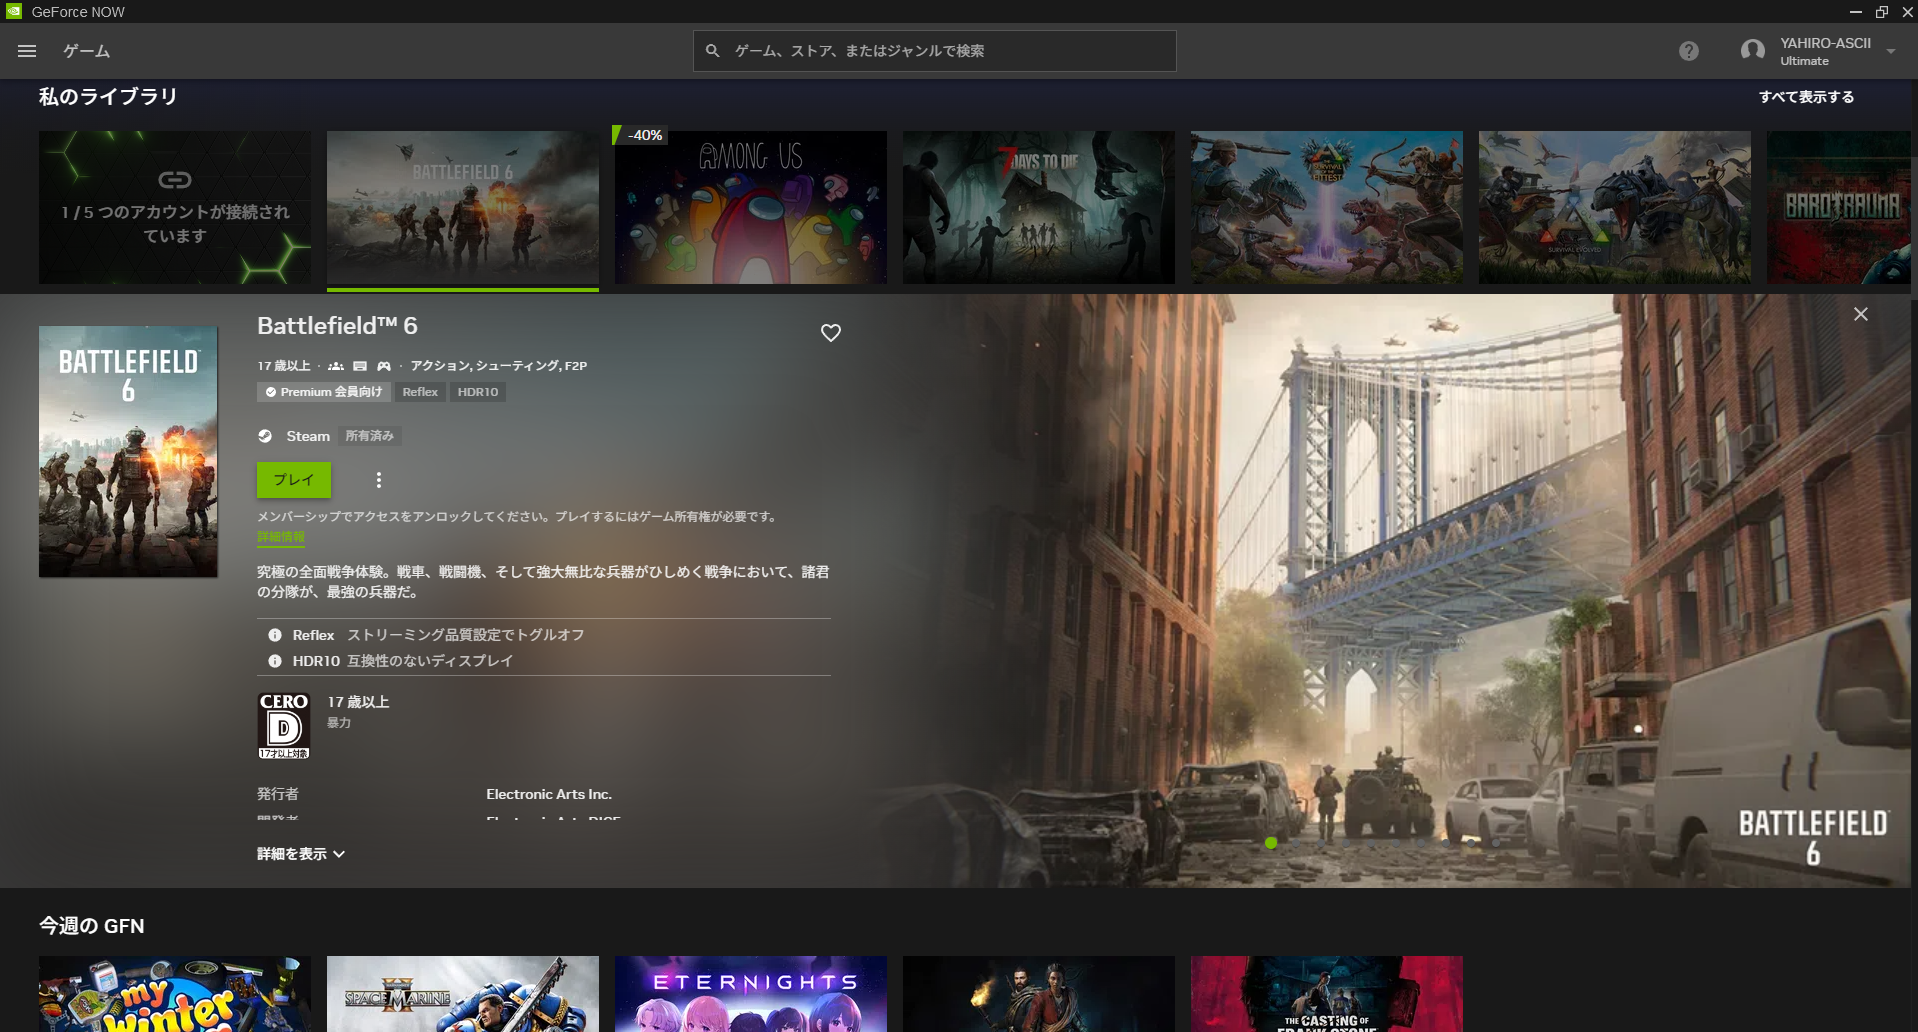Click the 発行者 publisher label

coord(278,794)
